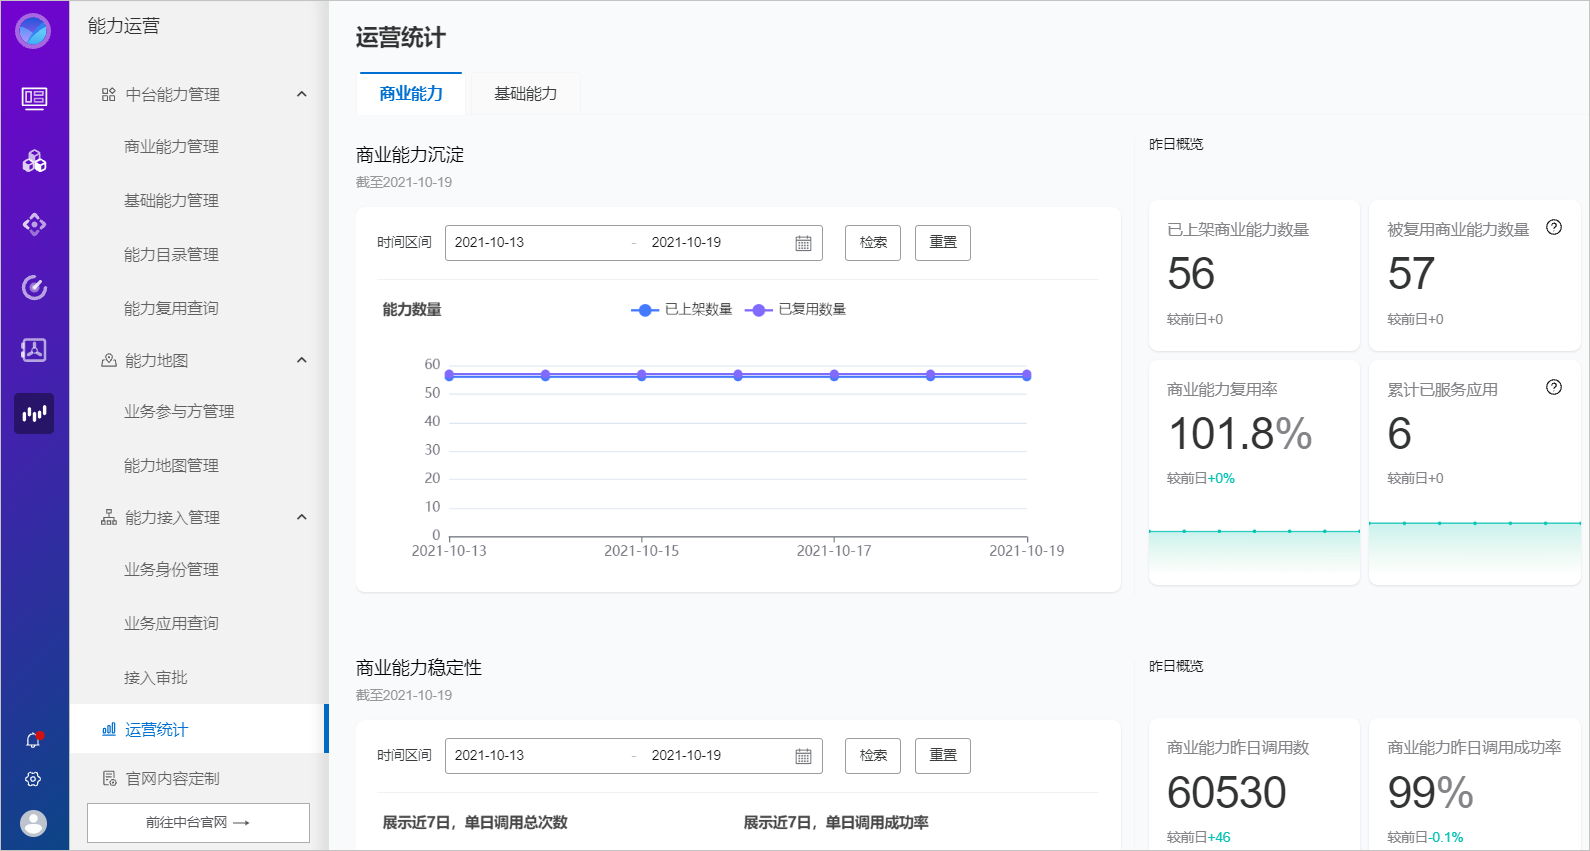The width and height of the screenshot is (1590, 851).
Task: Collapse the 能力地图 group chevron
Action: point(301,360)
